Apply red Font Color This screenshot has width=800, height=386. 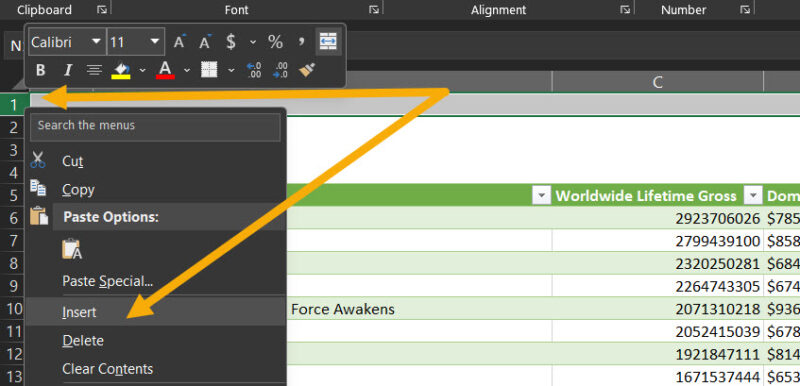tap(165, 70)
